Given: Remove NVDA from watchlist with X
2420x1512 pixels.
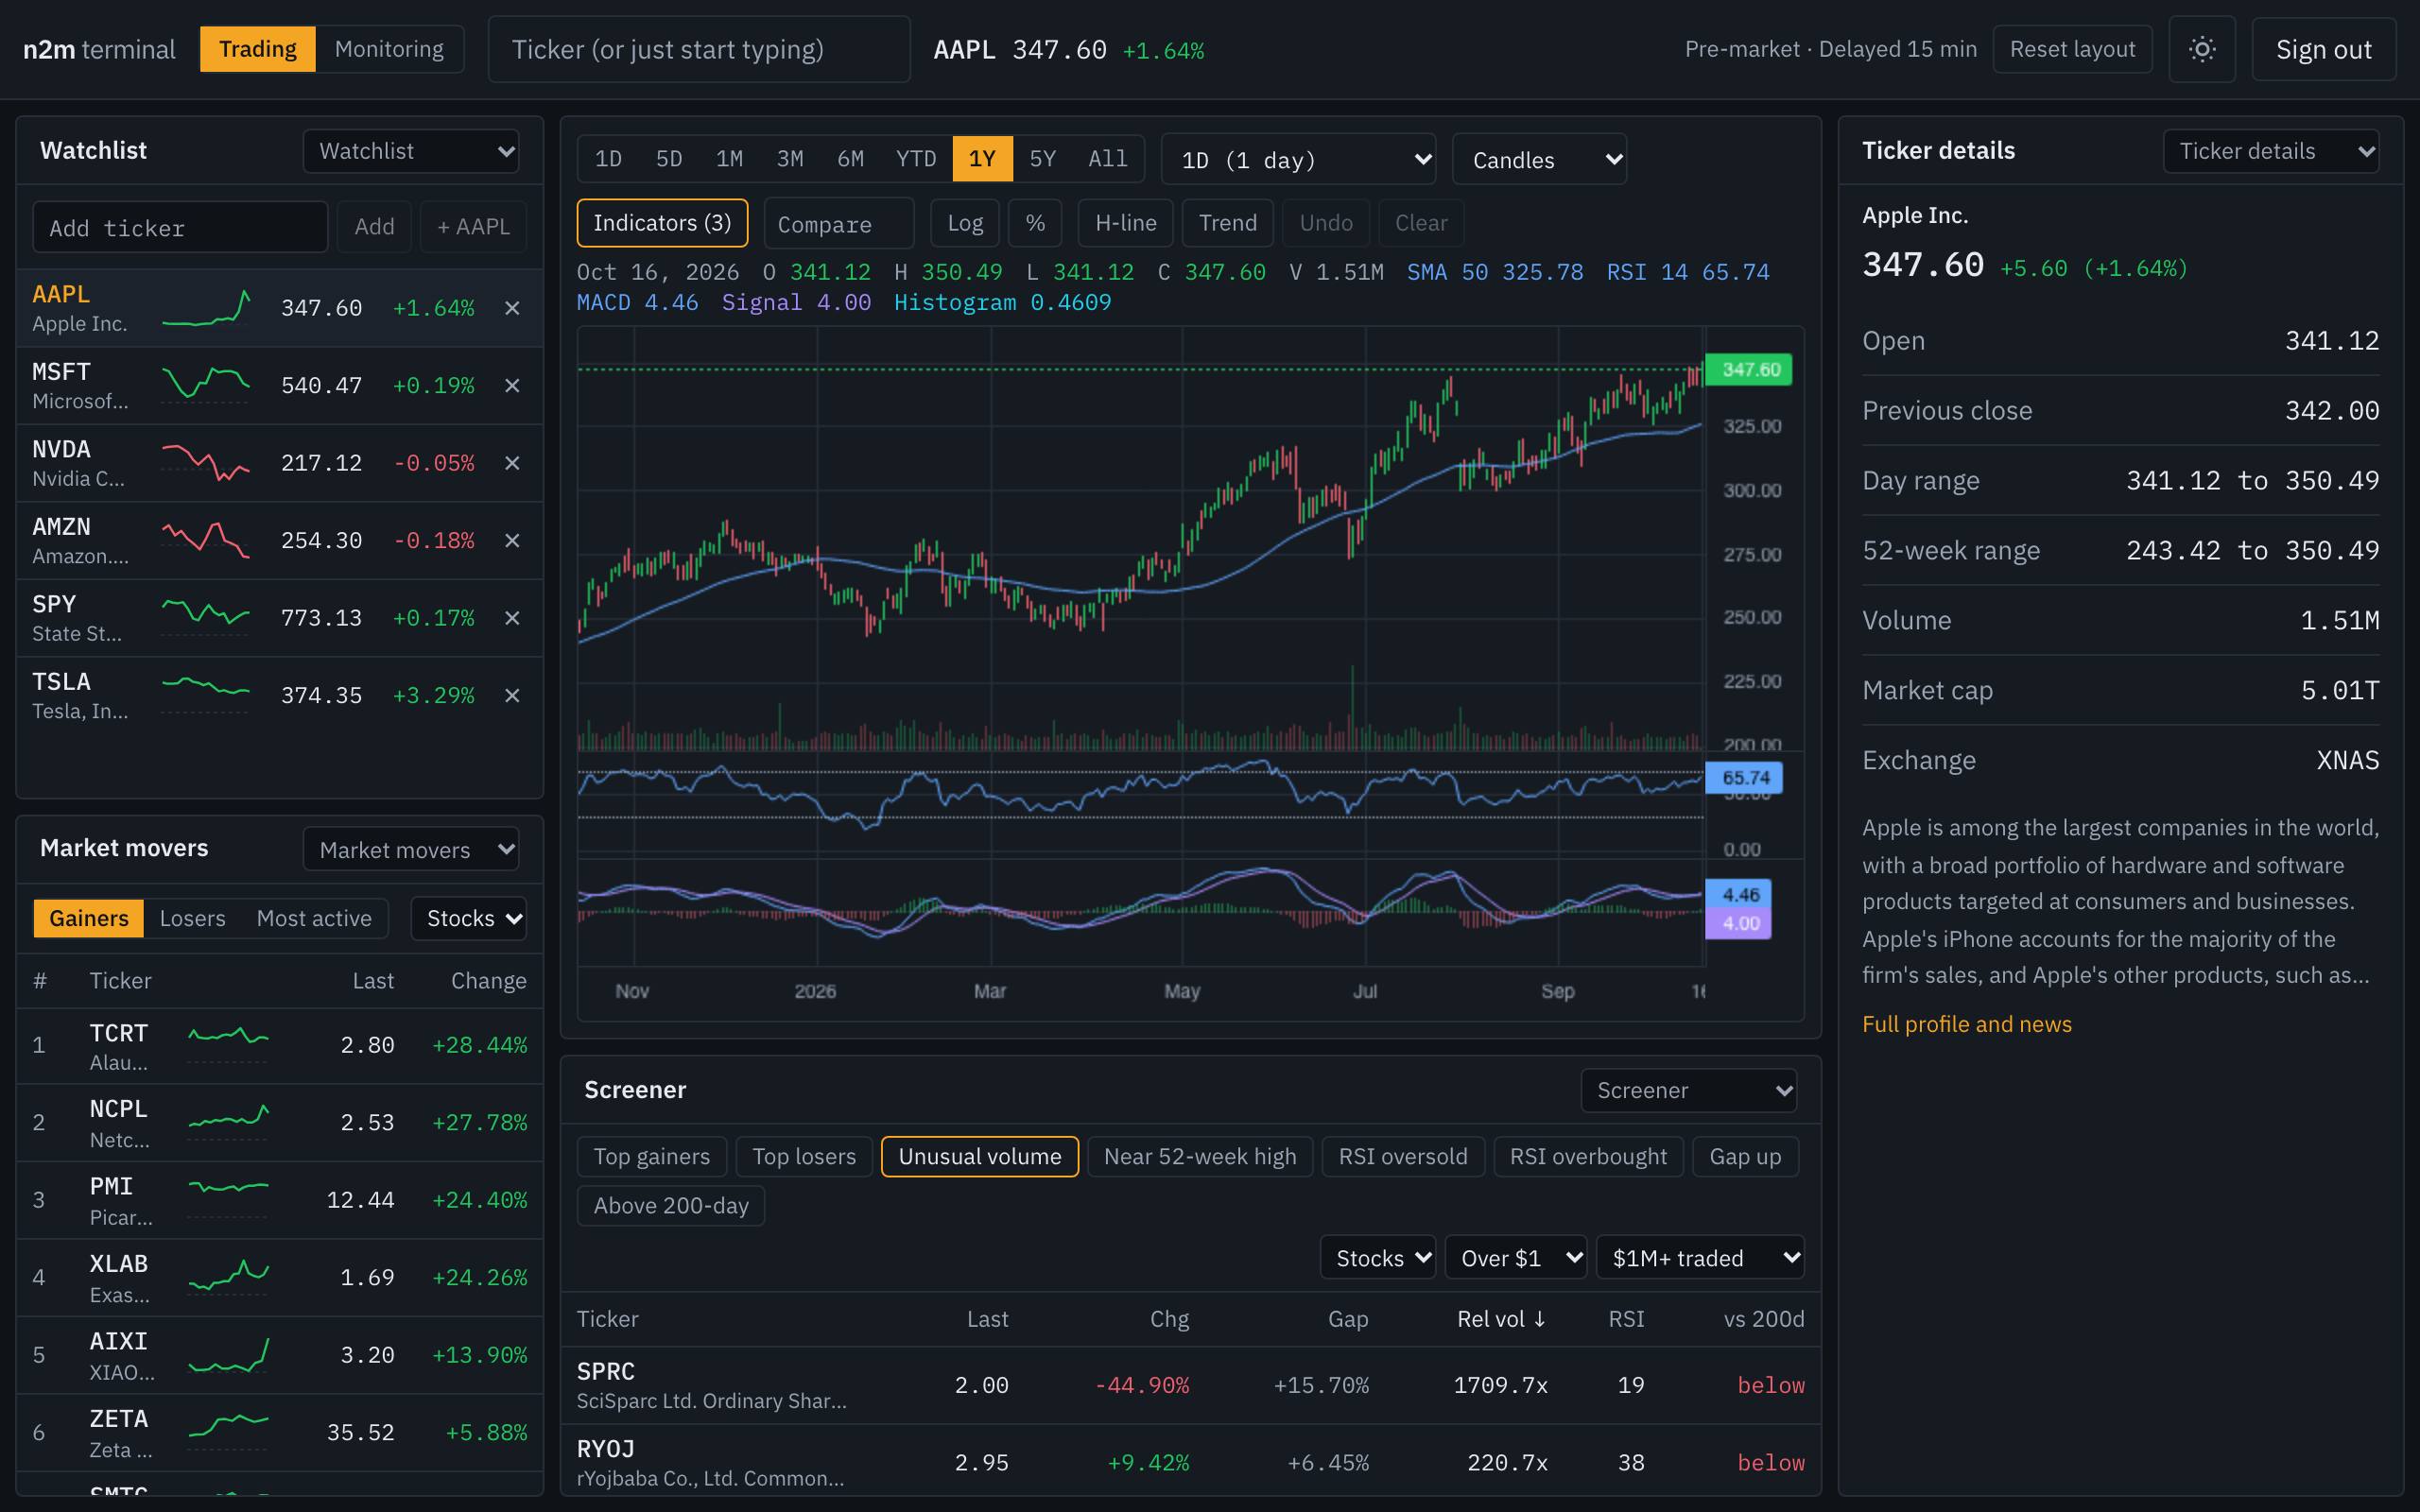Looking at the screenshot, I should pos(512,463).
